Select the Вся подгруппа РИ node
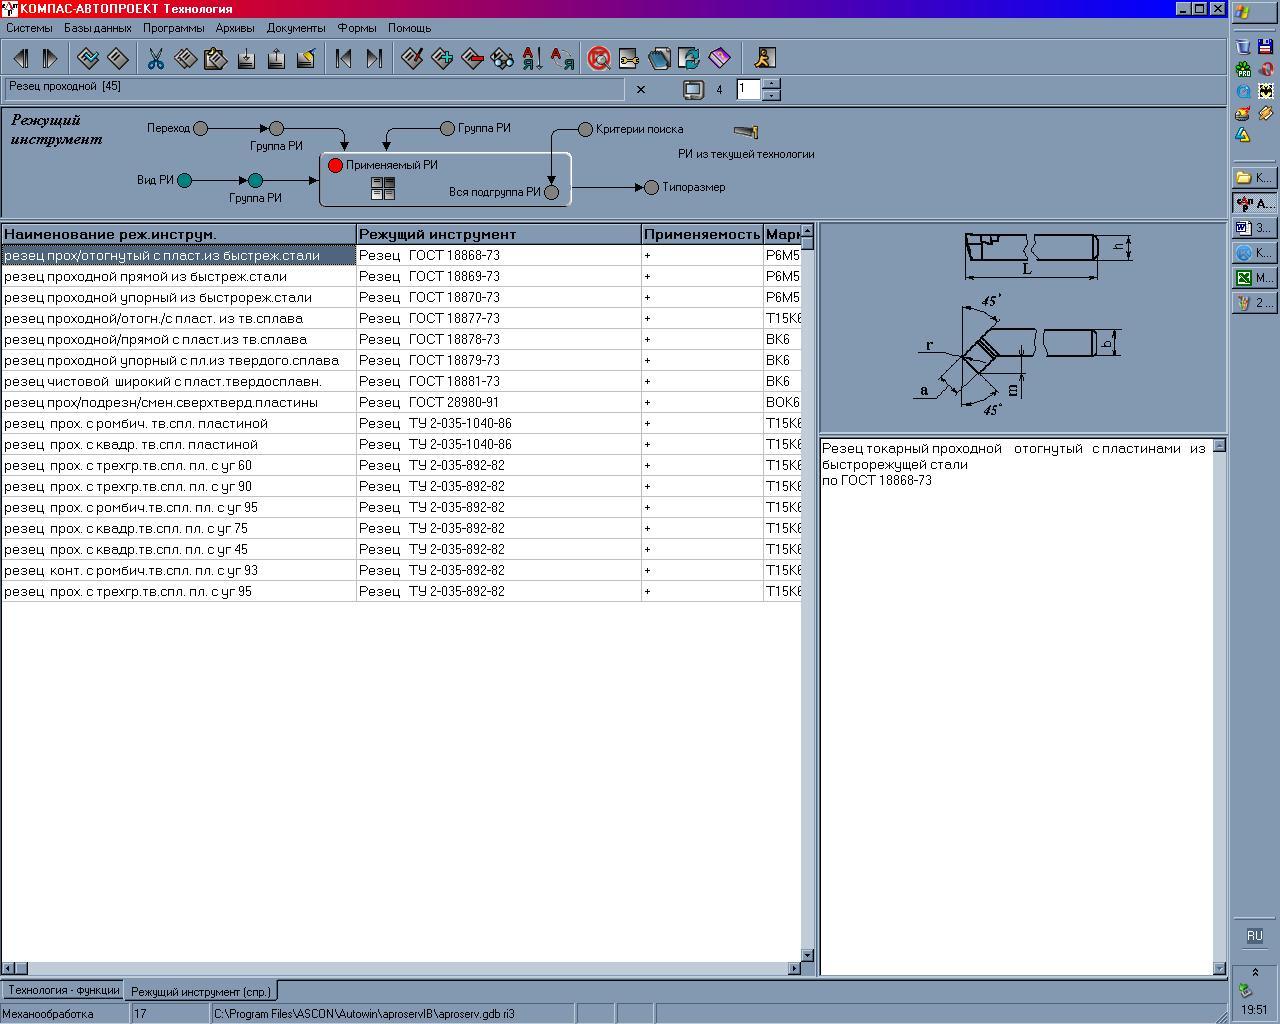This screenshot has height=1024, width=1280. [x=551, y=192]
